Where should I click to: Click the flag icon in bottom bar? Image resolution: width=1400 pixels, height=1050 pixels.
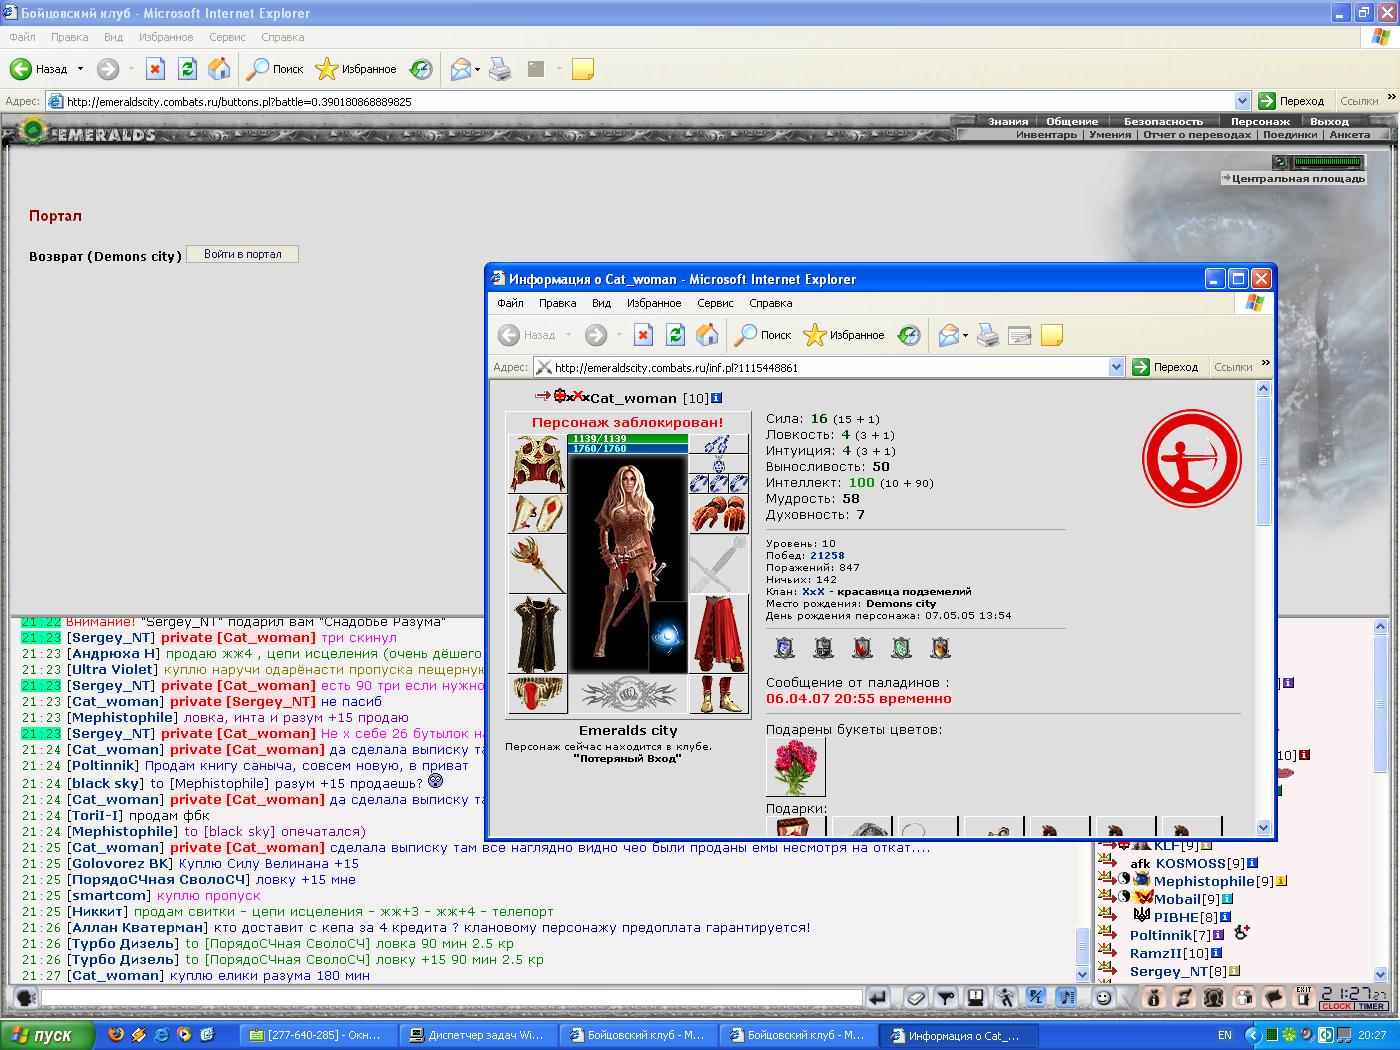pos(1274,997)
